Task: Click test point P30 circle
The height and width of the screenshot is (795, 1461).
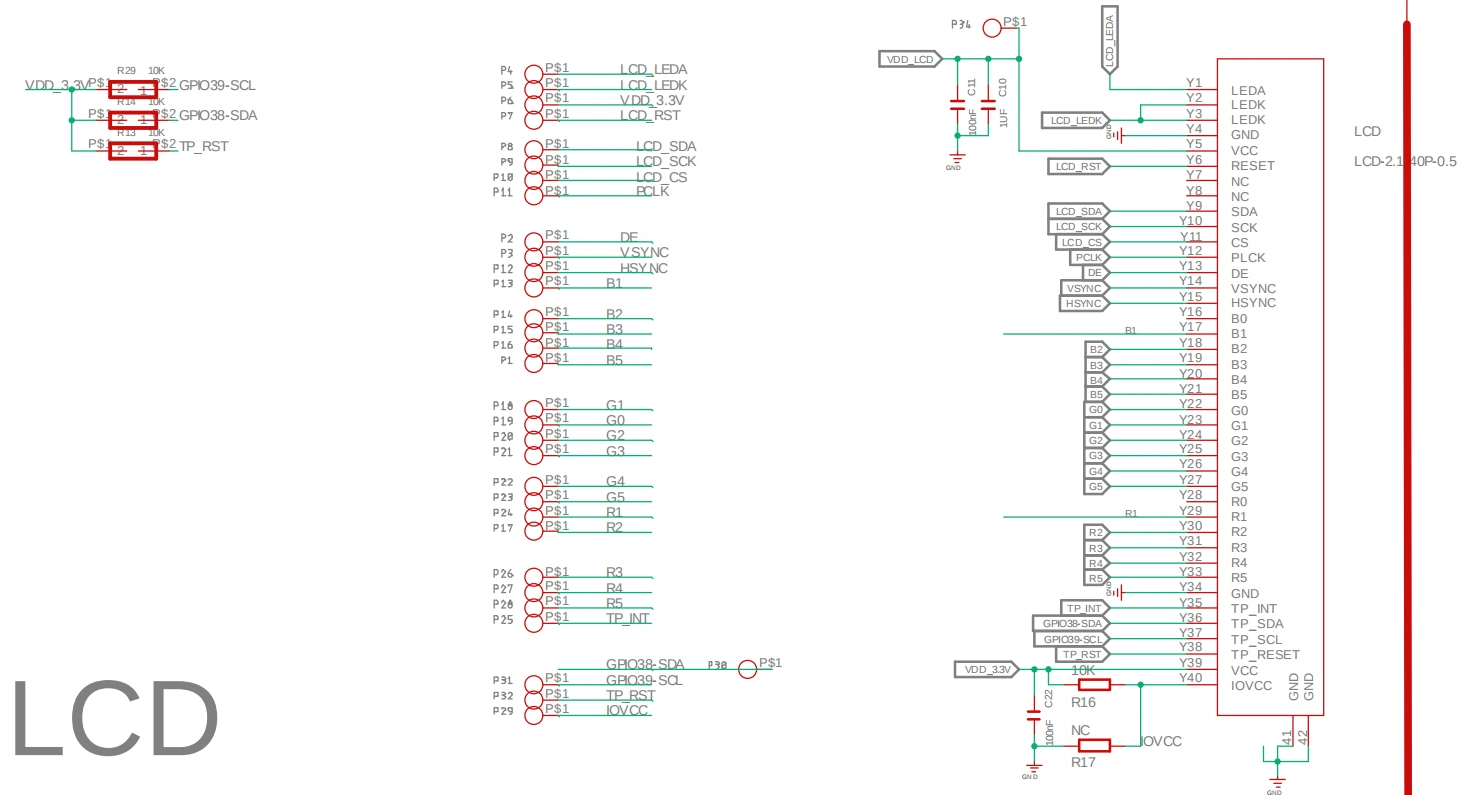Action: coord(748,668)
